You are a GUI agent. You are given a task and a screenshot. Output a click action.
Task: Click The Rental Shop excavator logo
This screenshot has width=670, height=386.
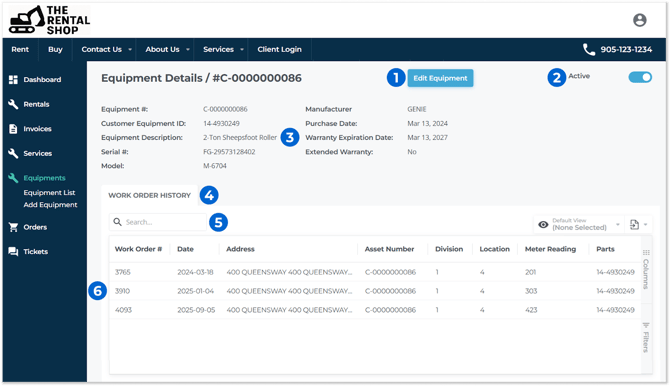(49, 20)
